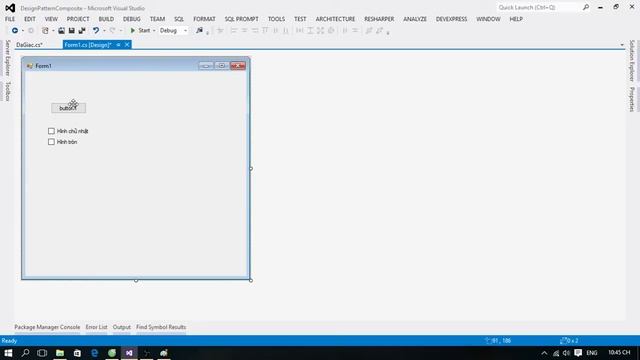The width and height of the screenshot is (640, 360).
Task: Click the New Project toolbar icon
Action: click(45, 31)
